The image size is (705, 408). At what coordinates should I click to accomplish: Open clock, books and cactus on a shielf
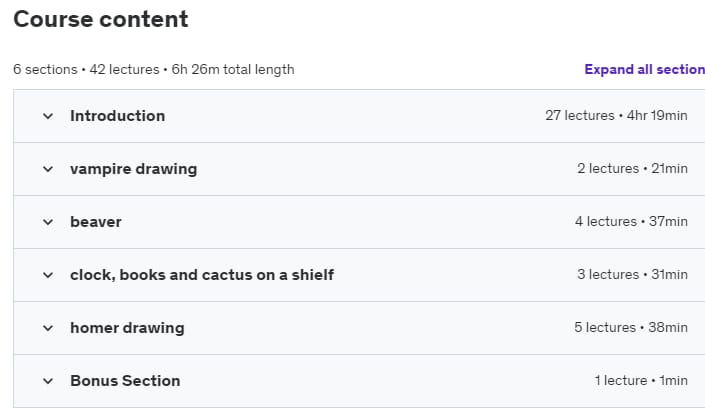pos(202,275)
